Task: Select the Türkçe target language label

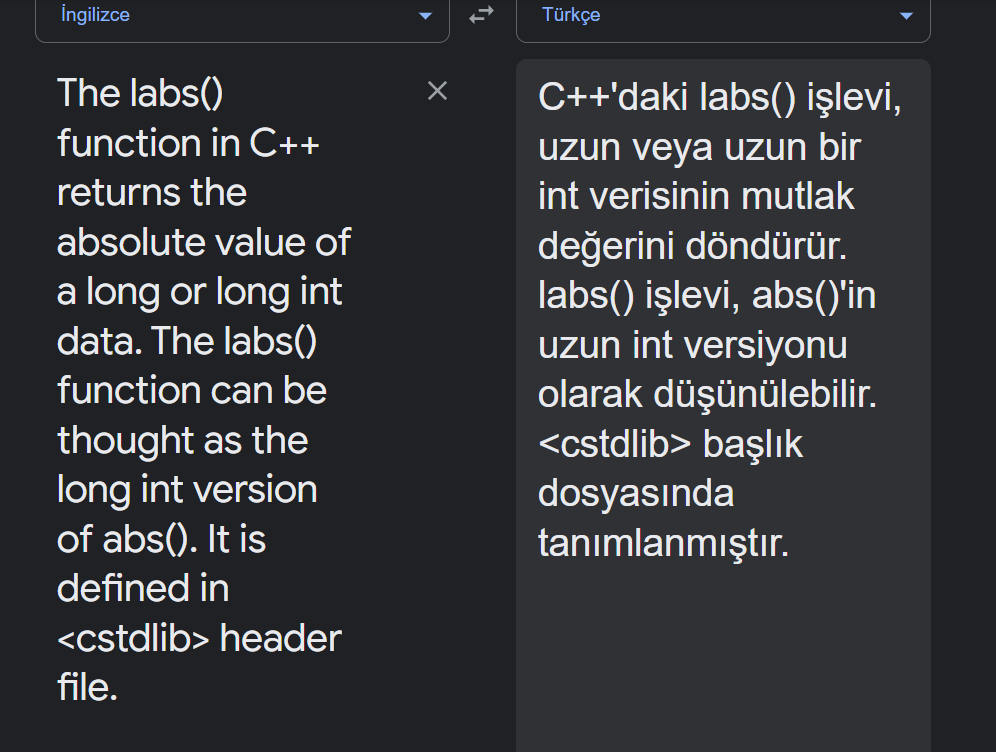Action: (571, 15)
